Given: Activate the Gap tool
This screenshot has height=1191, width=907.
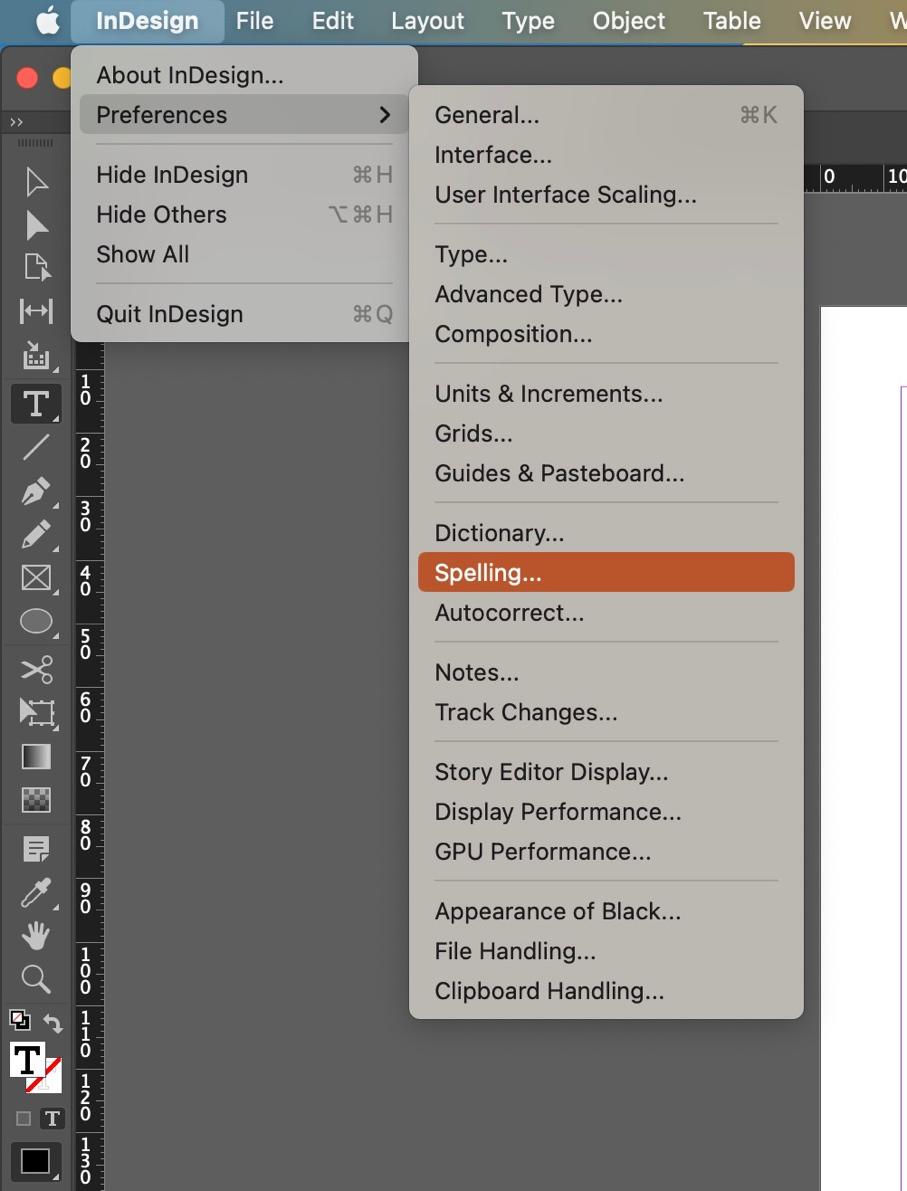Looking at the screenshot, I should (36, 311).
